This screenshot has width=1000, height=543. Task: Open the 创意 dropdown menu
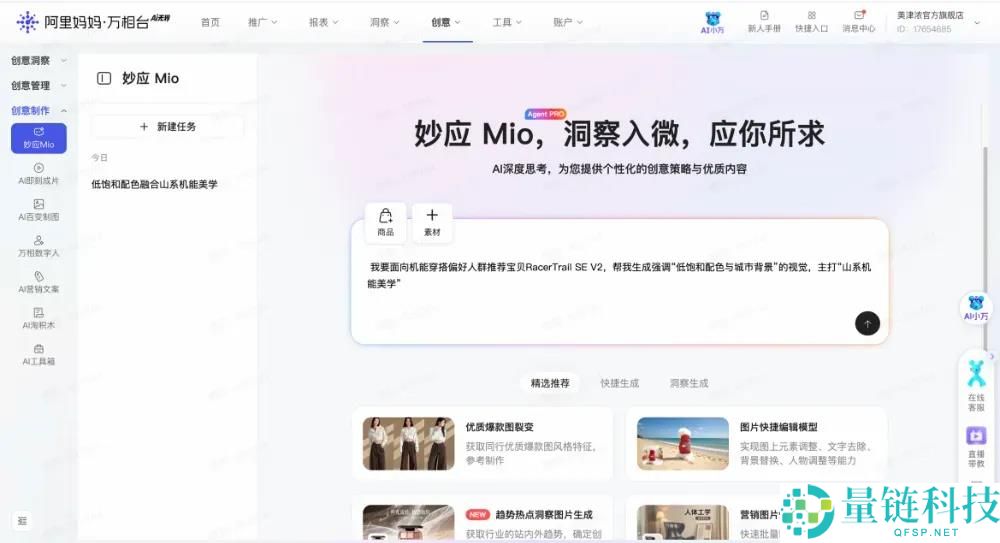coord(446,22)
